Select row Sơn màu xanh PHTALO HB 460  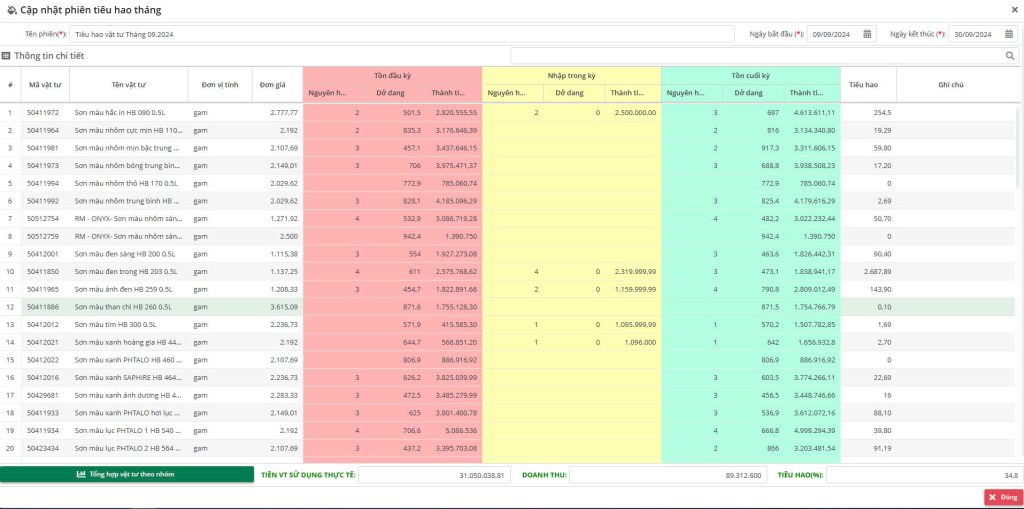click(x=509, y=360)
